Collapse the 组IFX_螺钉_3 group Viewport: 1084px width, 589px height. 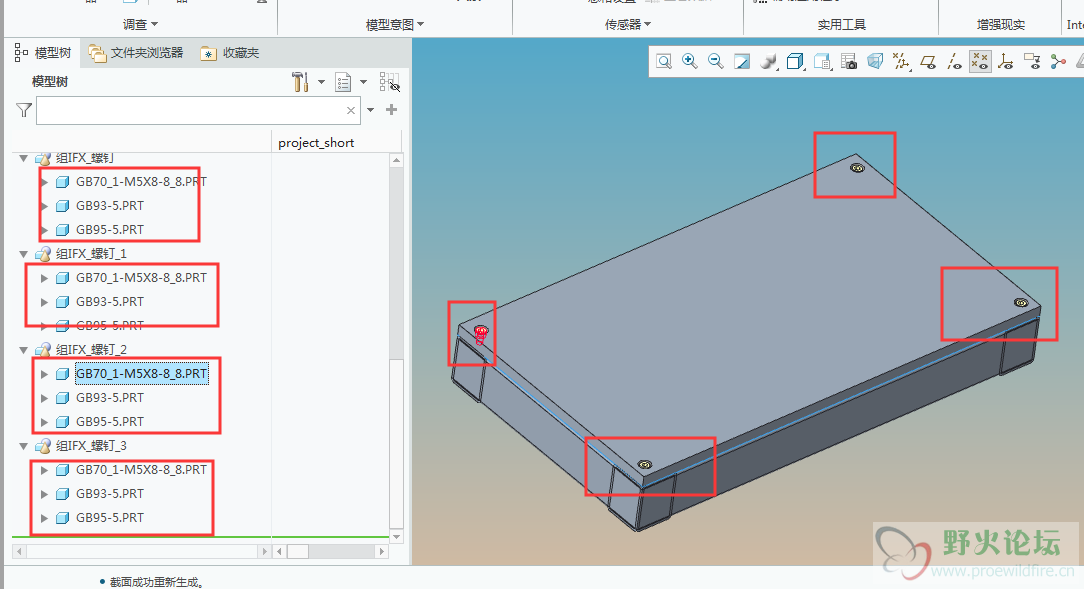24,446
